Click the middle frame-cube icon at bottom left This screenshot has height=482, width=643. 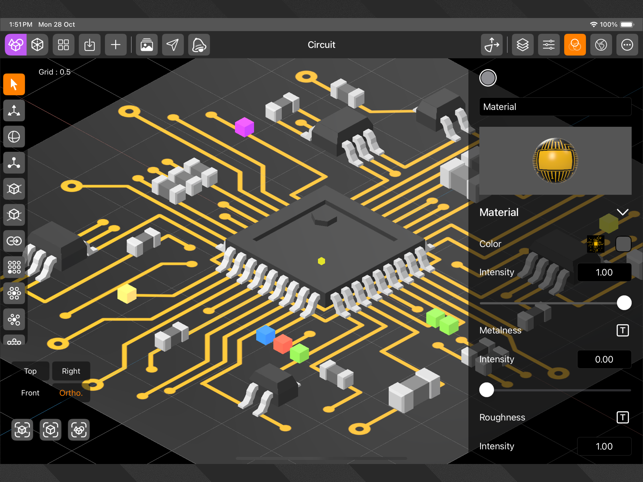pos(50,430)
